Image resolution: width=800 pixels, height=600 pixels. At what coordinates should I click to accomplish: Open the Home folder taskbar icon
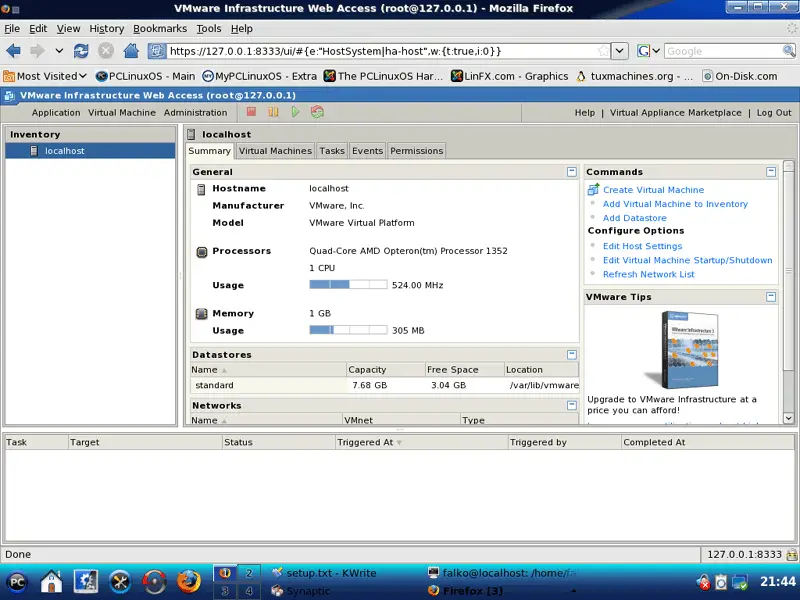(x=52, y=582)
